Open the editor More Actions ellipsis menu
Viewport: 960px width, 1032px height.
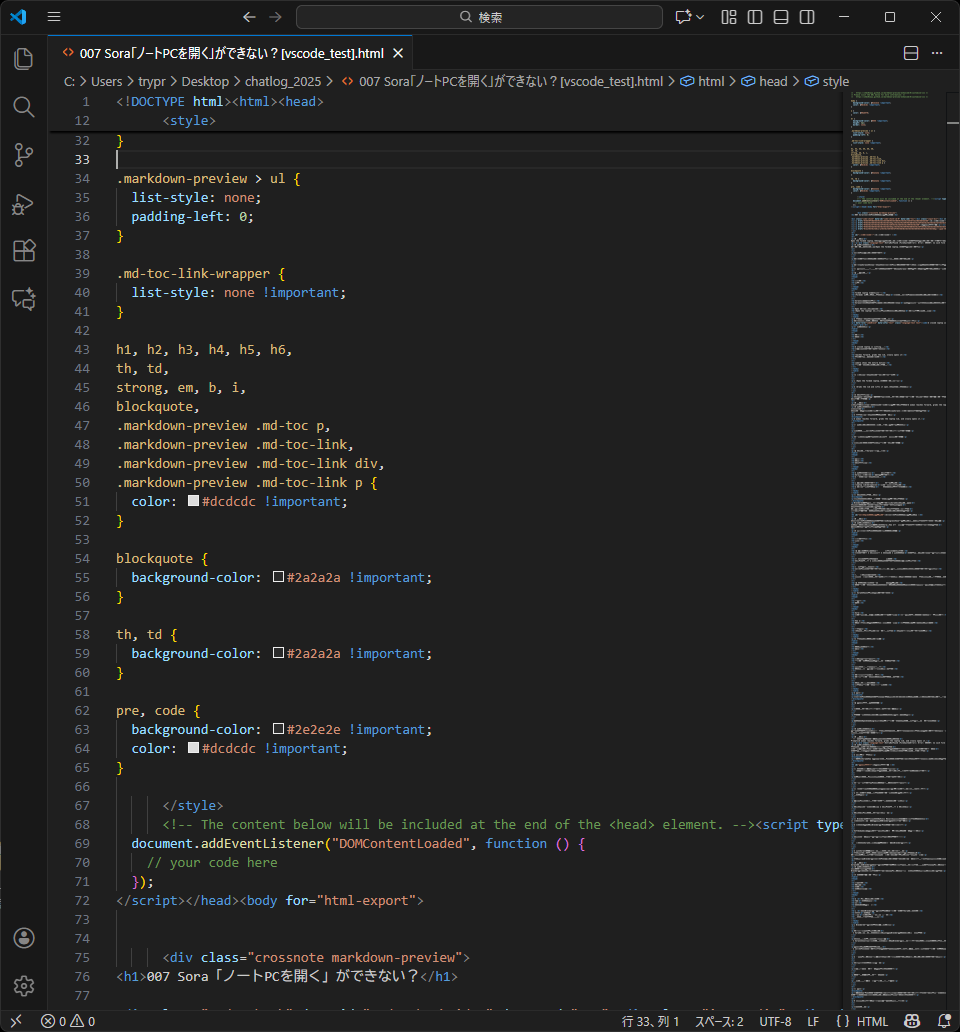coord(937,53)
